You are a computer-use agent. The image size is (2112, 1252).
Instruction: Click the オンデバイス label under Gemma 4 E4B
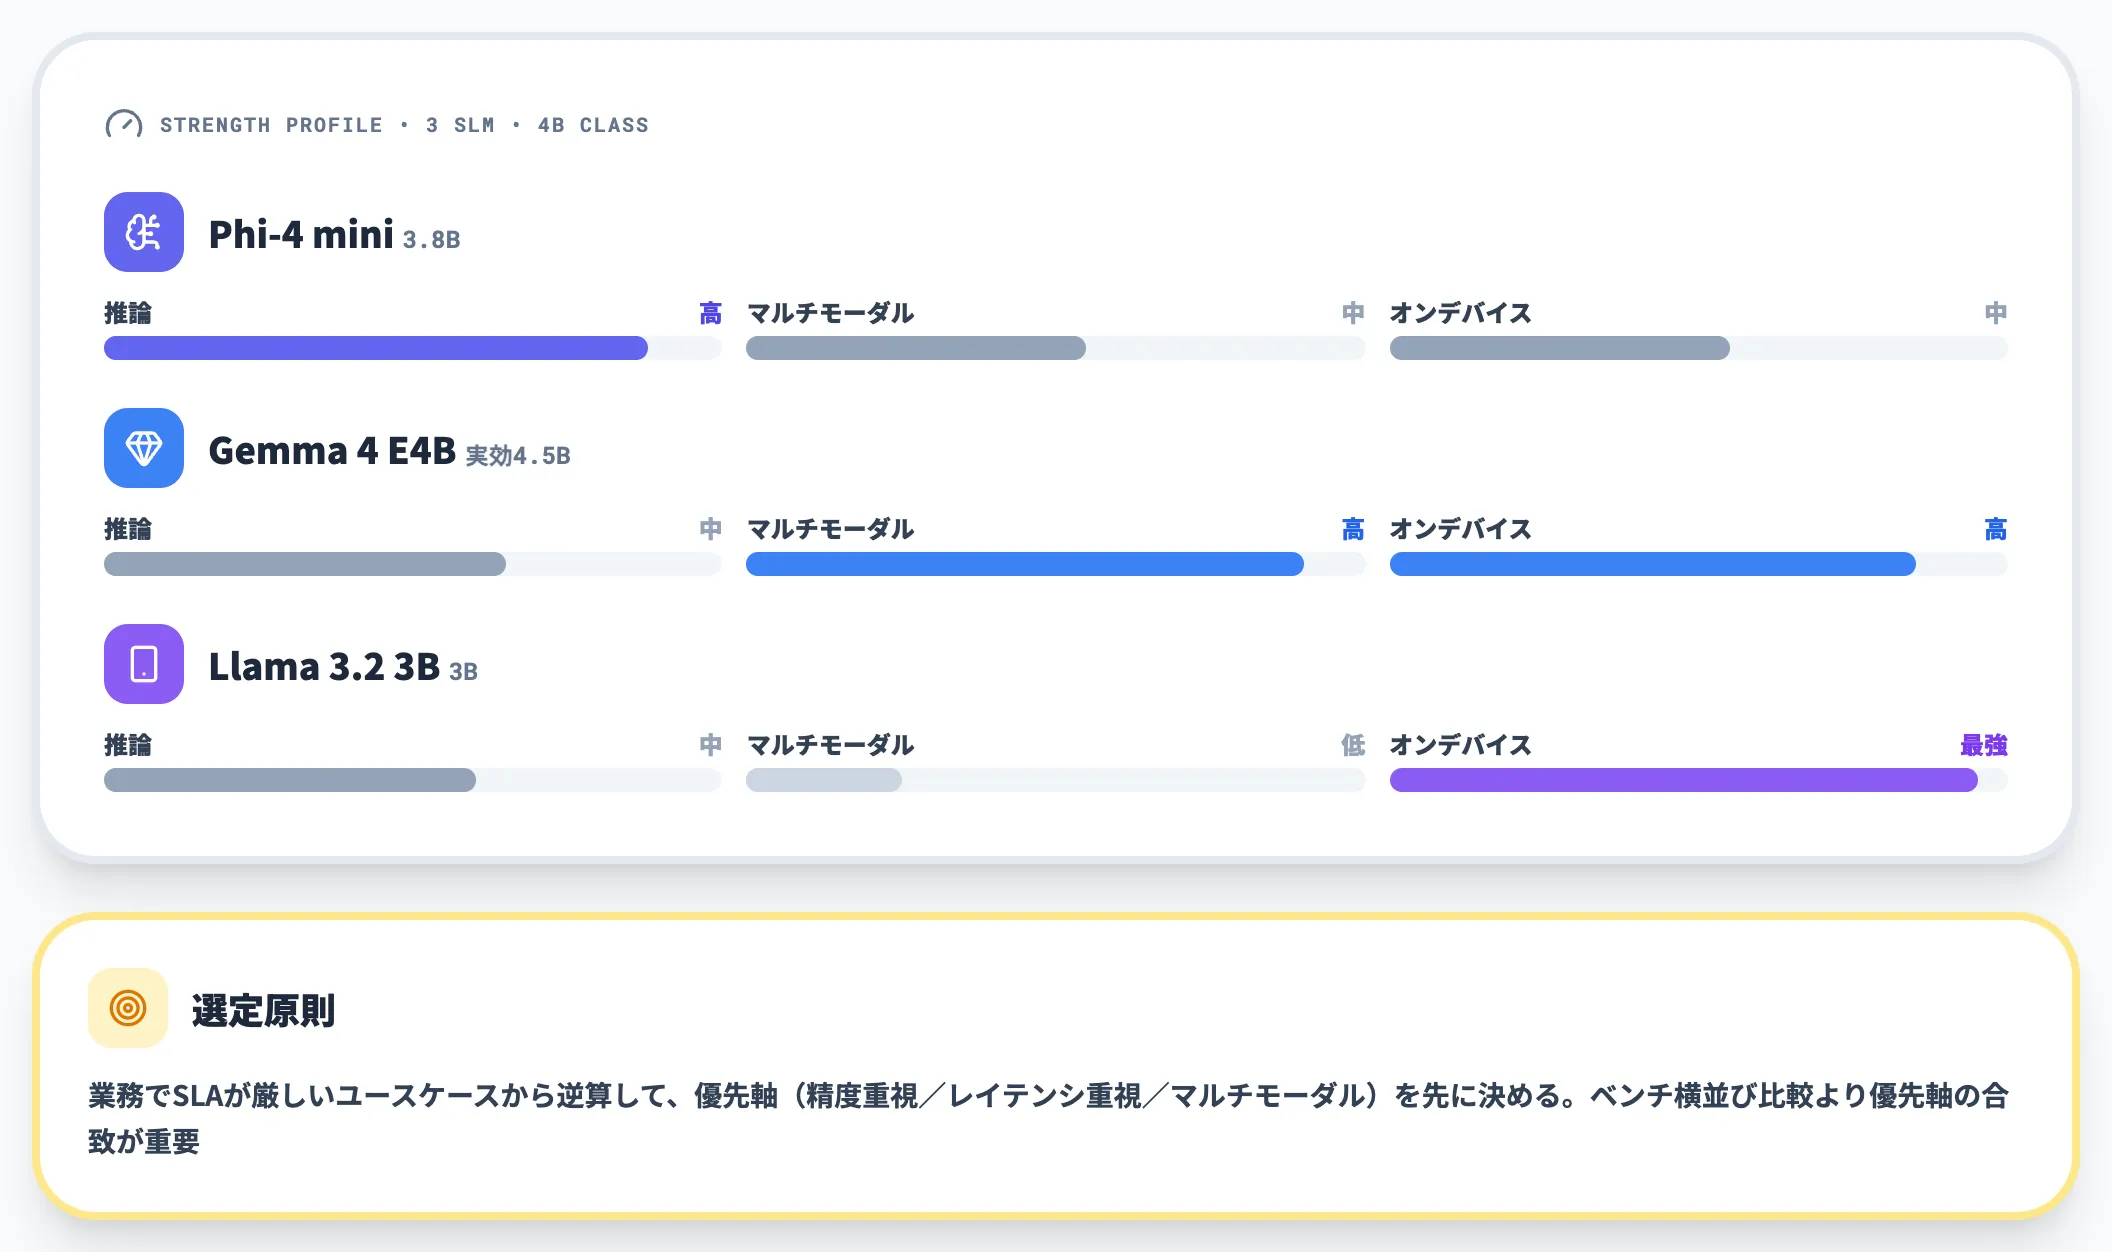pos(1460,529)
